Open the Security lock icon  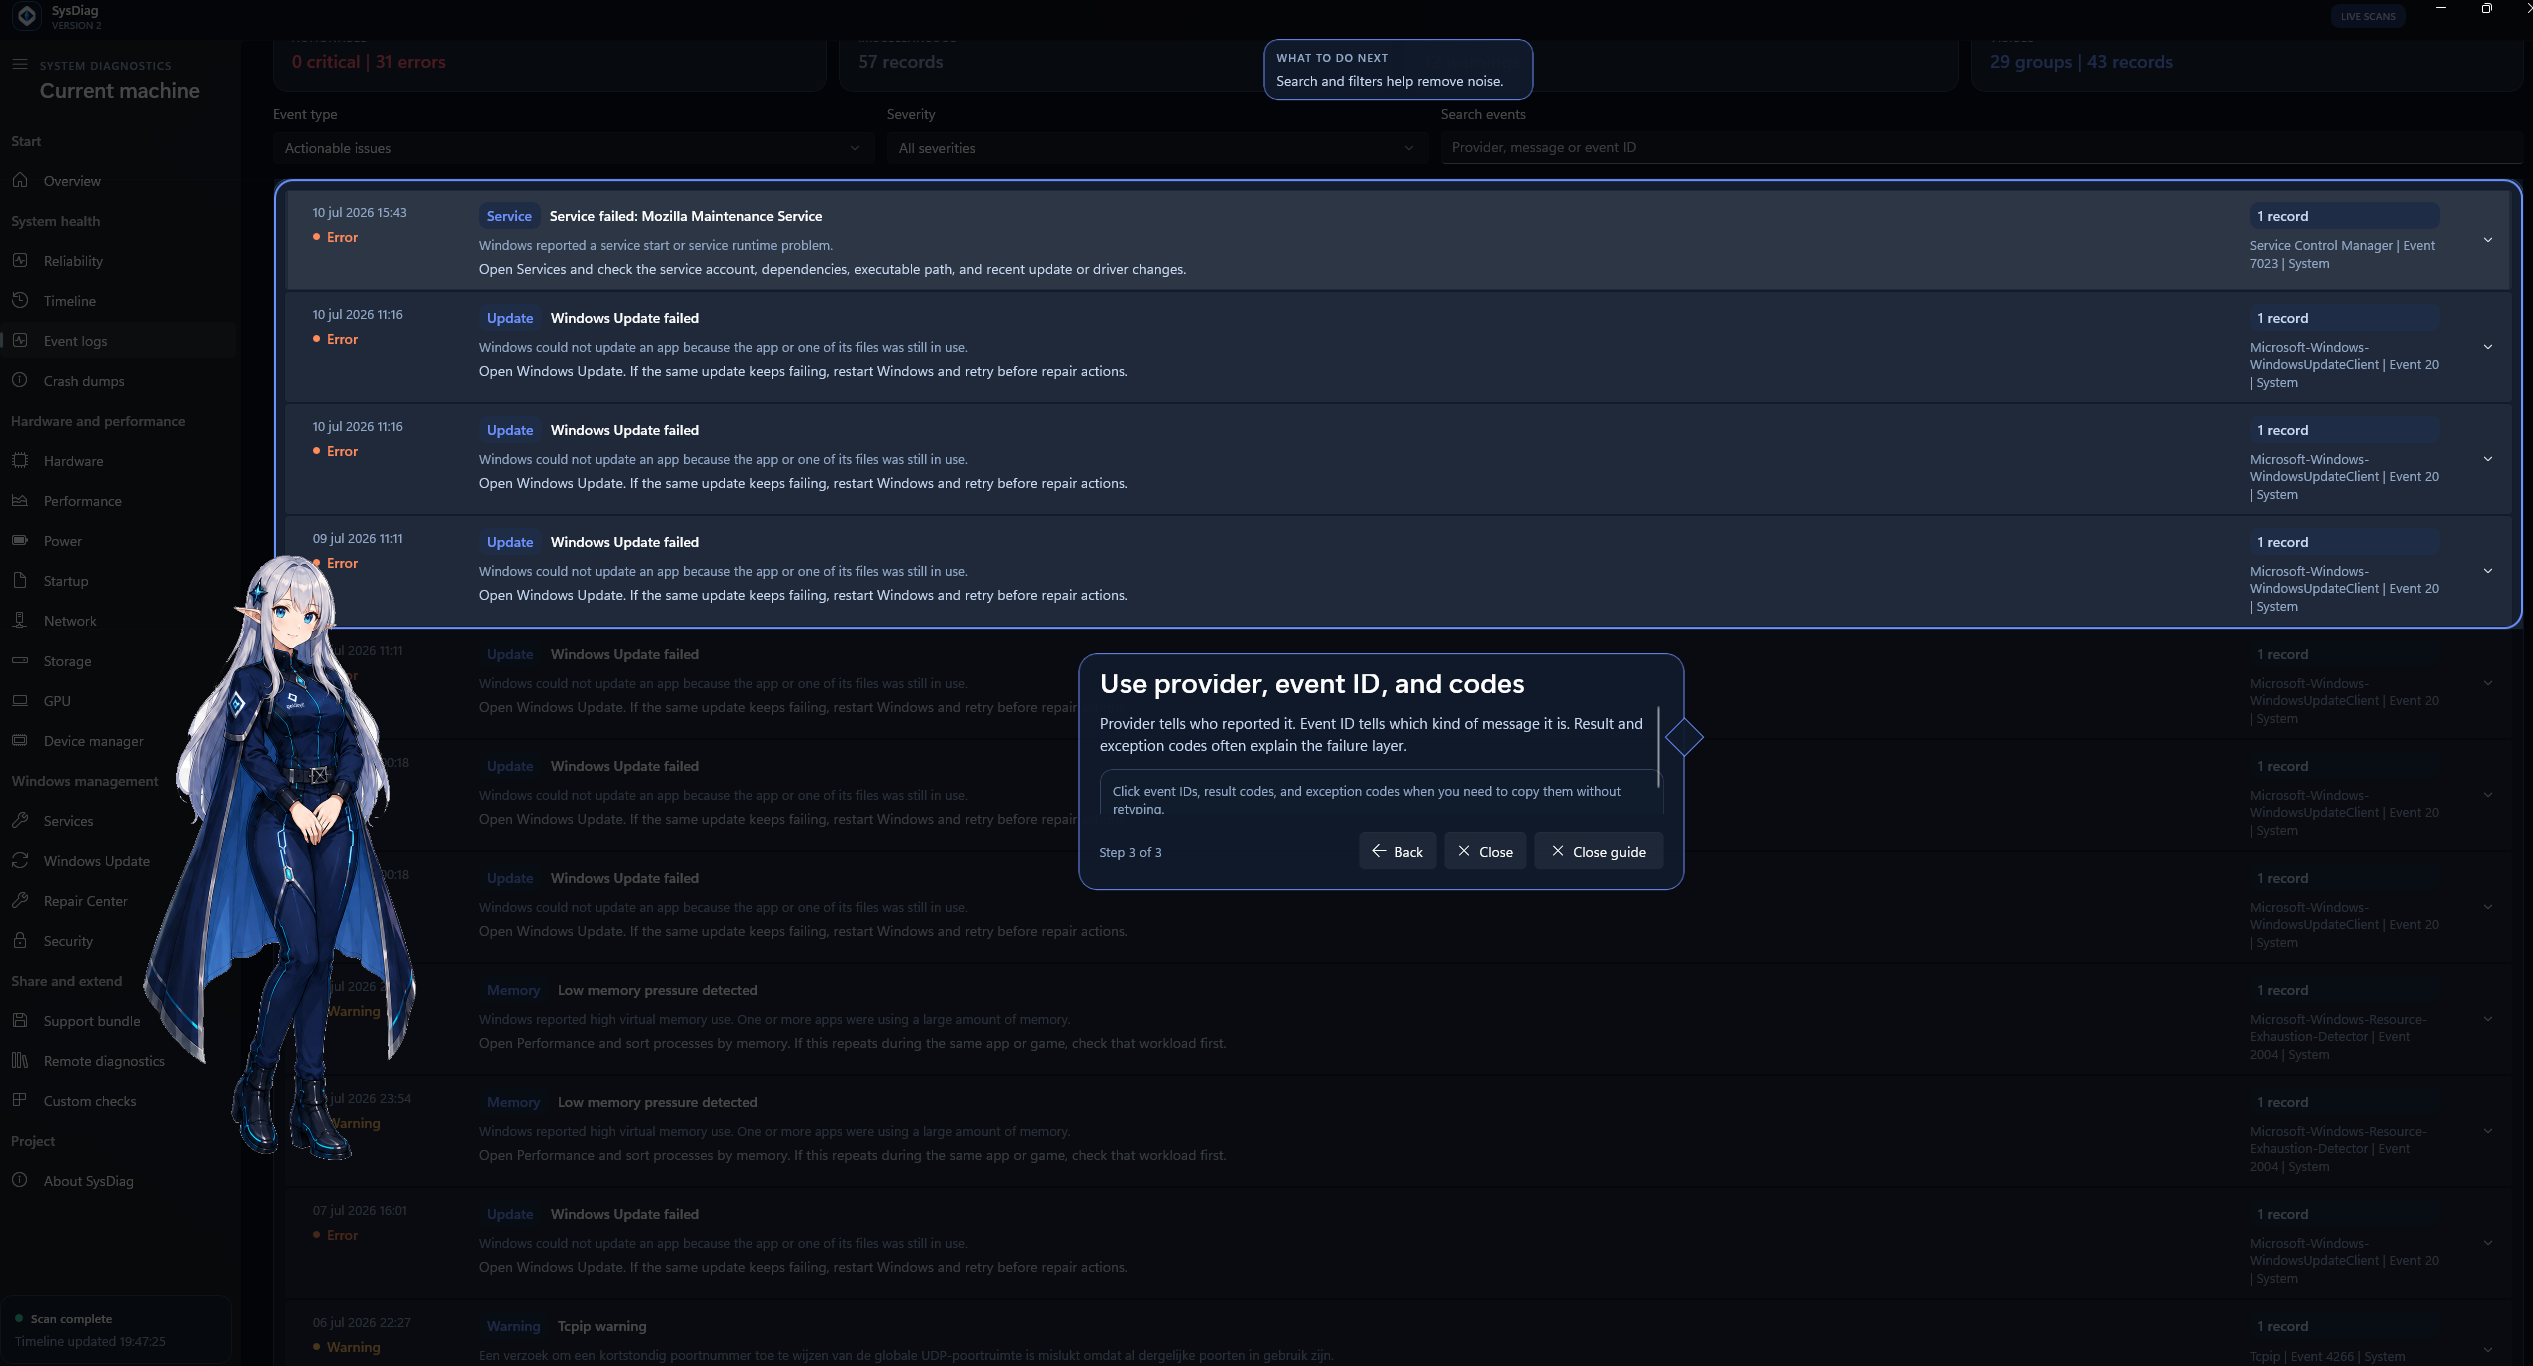point(20,940)
